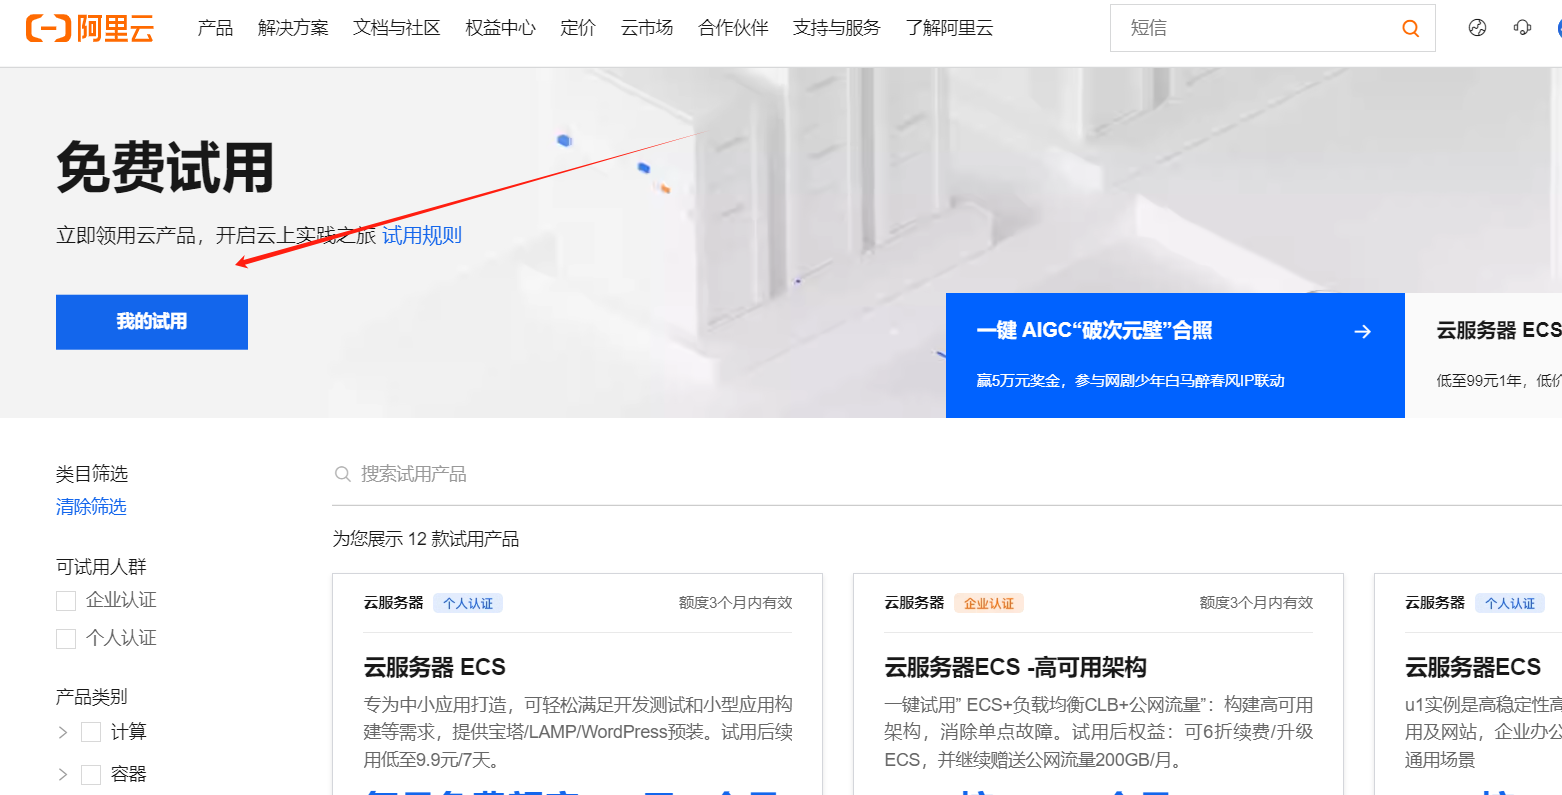Click the 可试用人群 heading
This screenshot has height=795, width=1562.
[101, 567]
